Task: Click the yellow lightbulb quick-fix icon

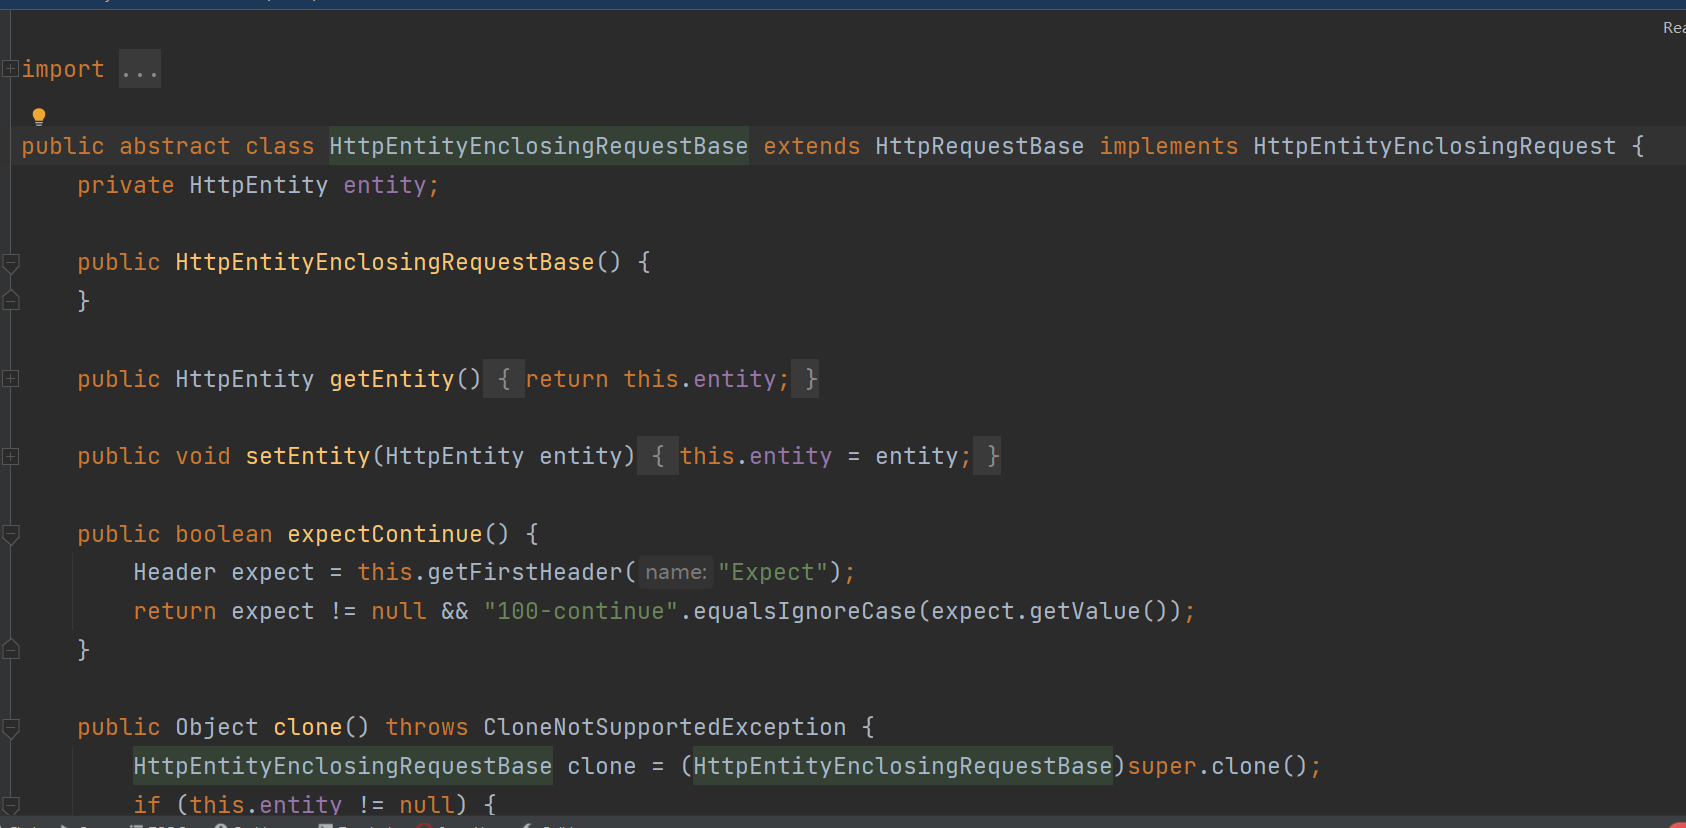Action: click(x=39, y=117)
